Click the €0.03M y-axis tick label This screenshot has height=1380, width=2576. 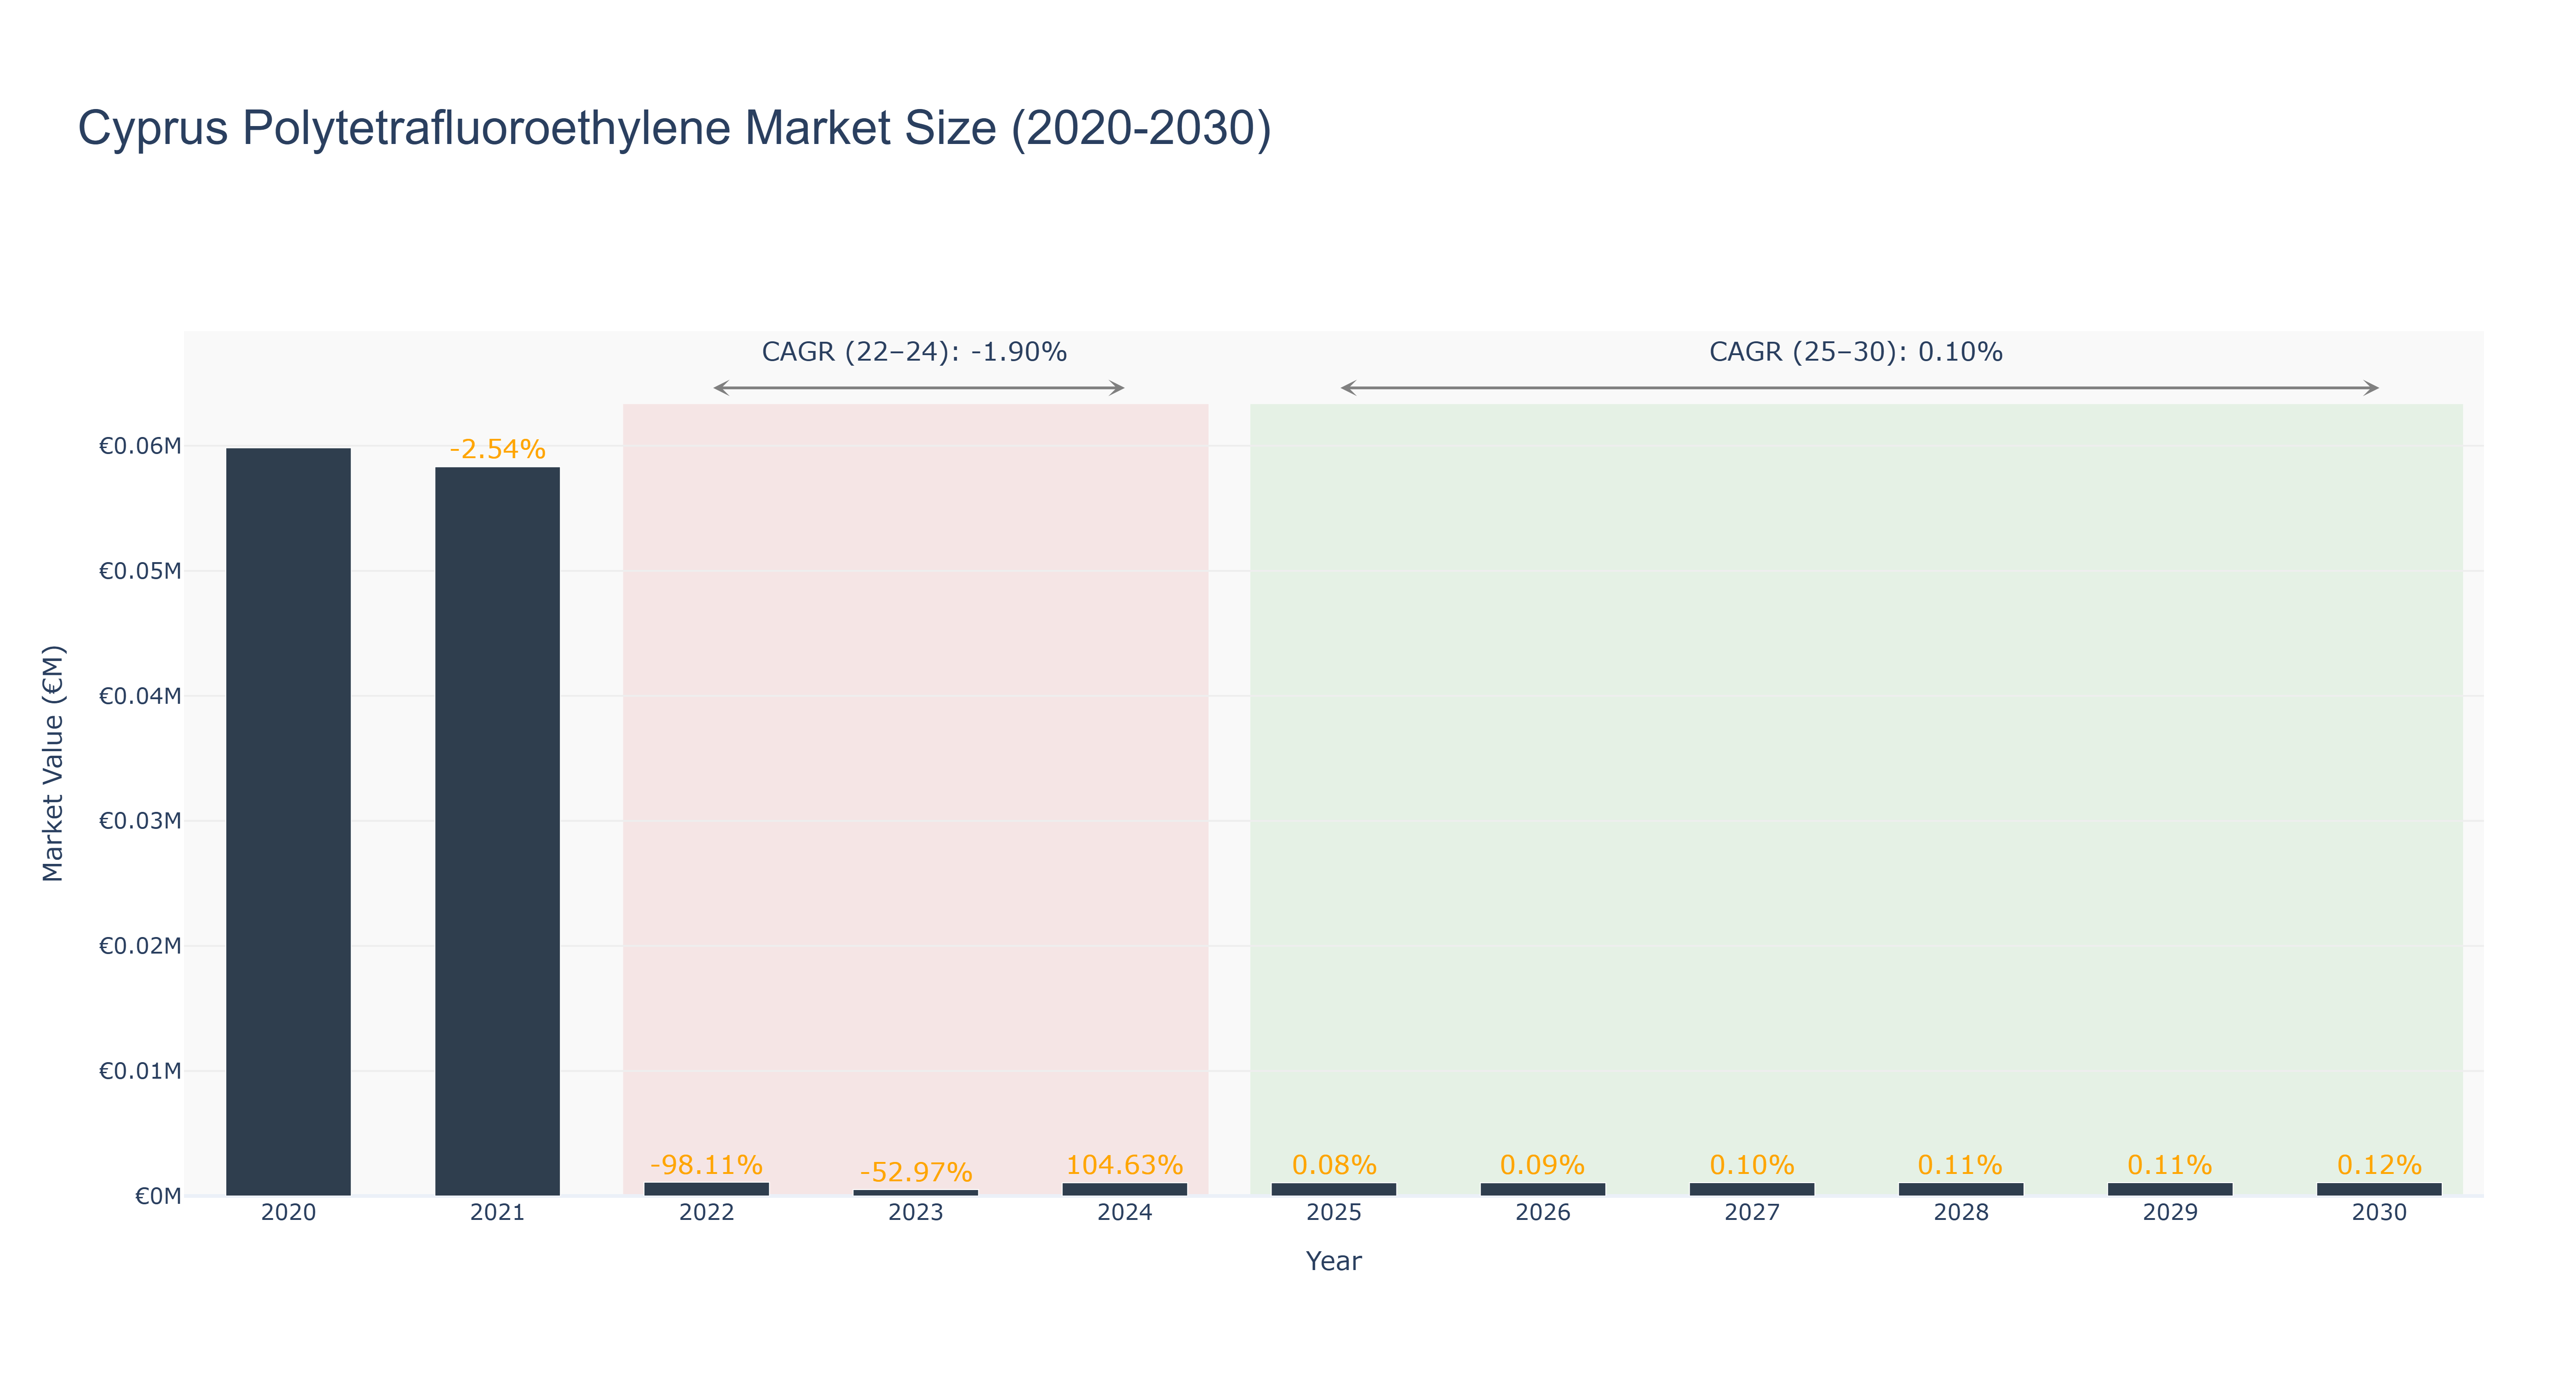coord(140,821)
